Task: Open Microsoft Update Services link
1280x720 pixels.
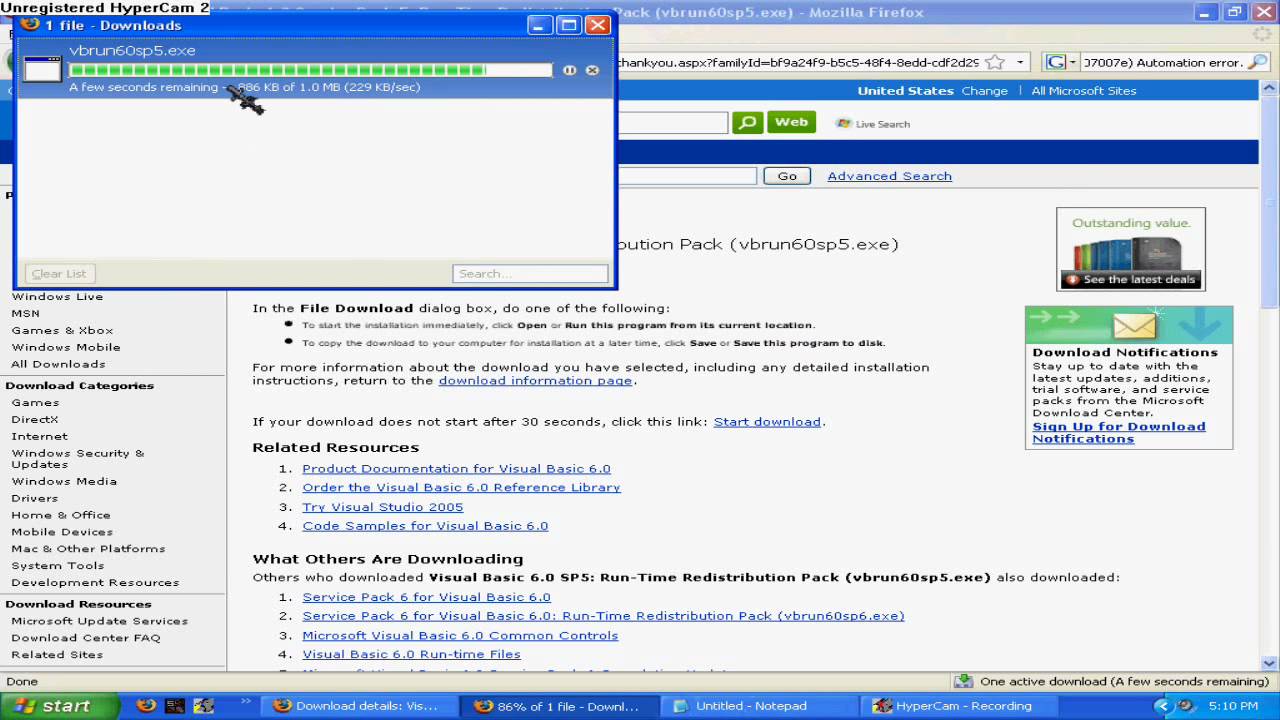Action: click(x=99, y=621)
